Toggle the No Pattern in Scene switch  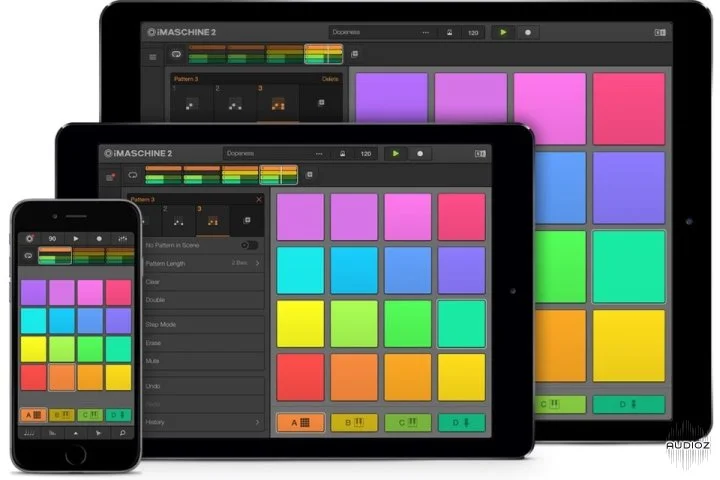pos(249,245)
